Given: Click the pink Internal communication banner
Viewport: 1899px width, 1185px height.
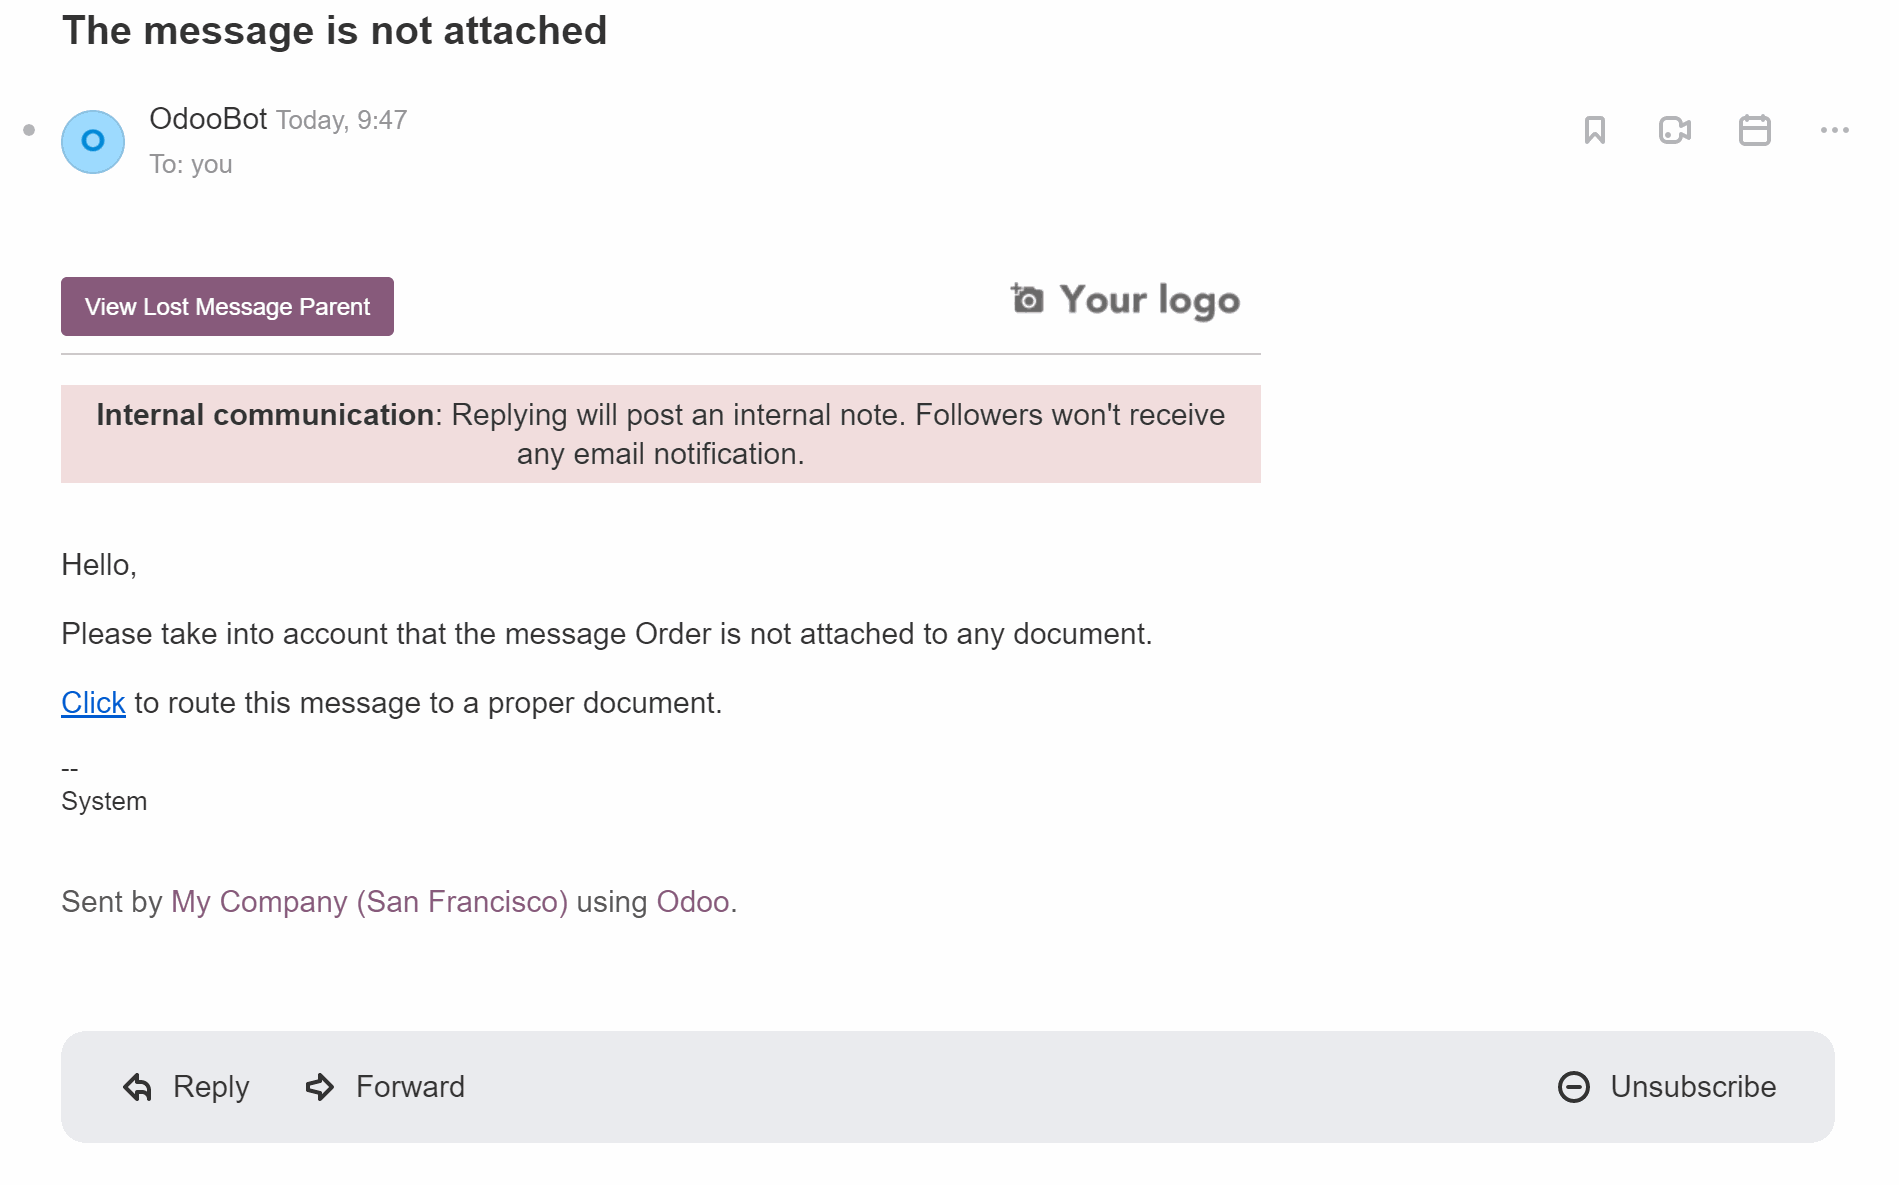Looking at the screenshot, I should tap(661, 434).
